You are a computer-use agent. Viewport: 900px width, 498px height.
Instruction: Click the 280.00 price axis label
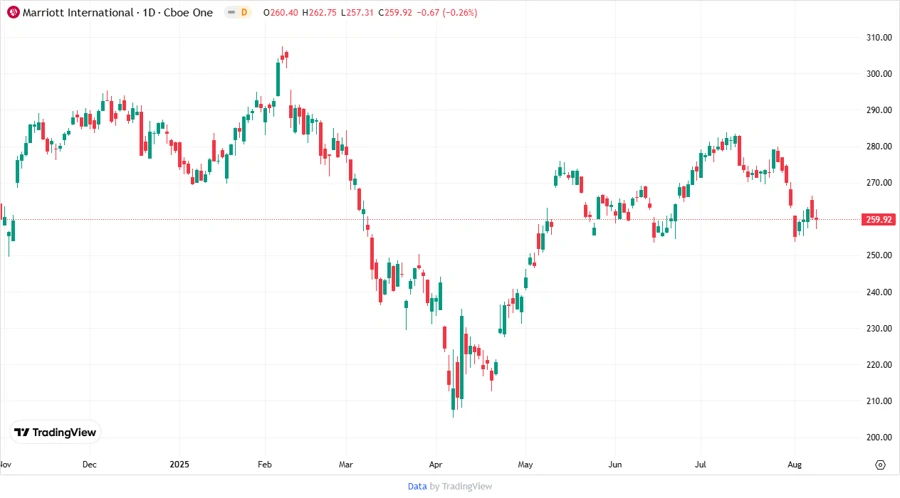coord(879,146)
